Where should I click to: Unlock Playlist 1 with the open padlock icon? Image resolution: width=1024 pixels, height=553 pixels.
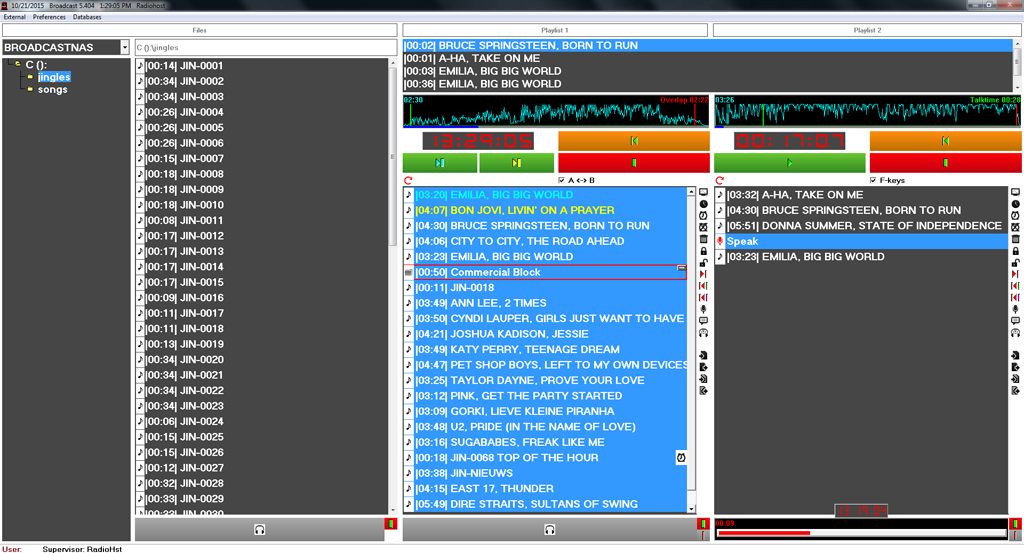703,262
